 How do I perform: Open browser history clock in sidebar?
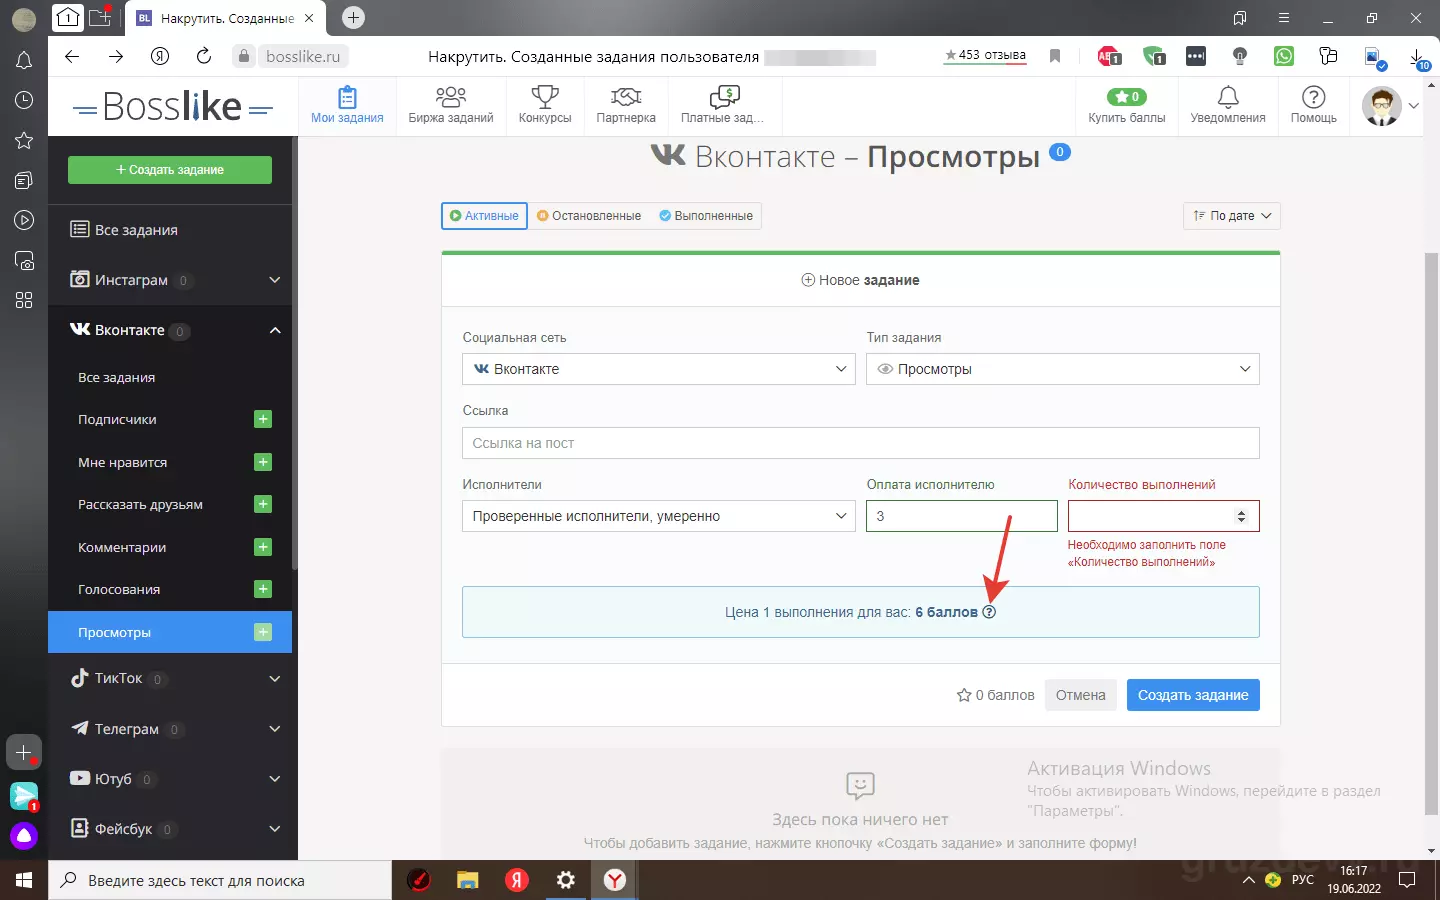pyautogui.click(x=24, y=100)
